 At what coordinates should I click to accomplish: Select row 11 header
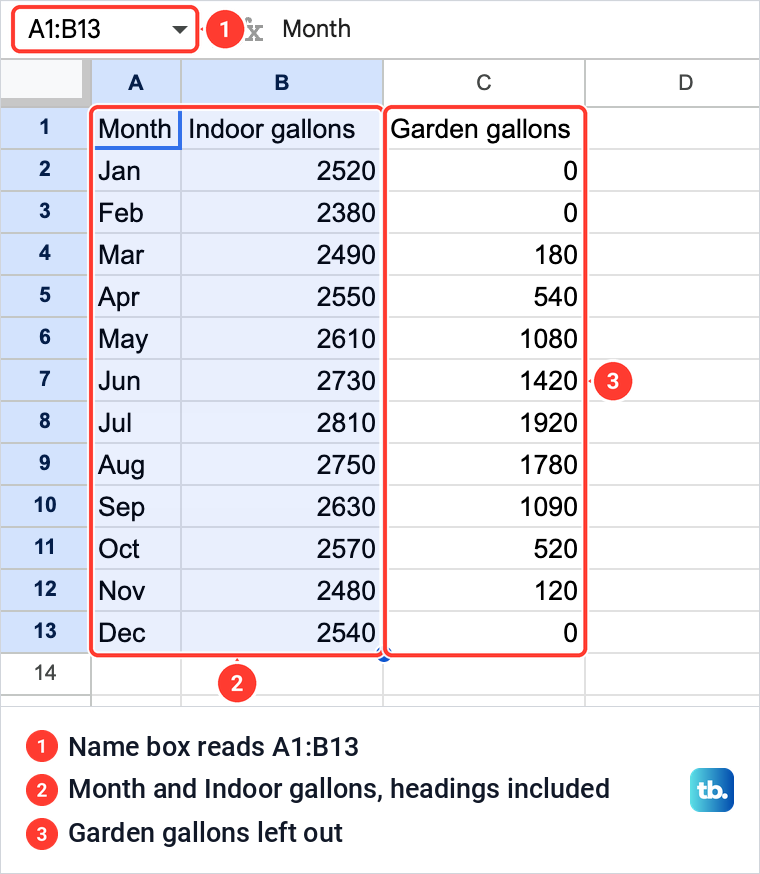(45, 547)
